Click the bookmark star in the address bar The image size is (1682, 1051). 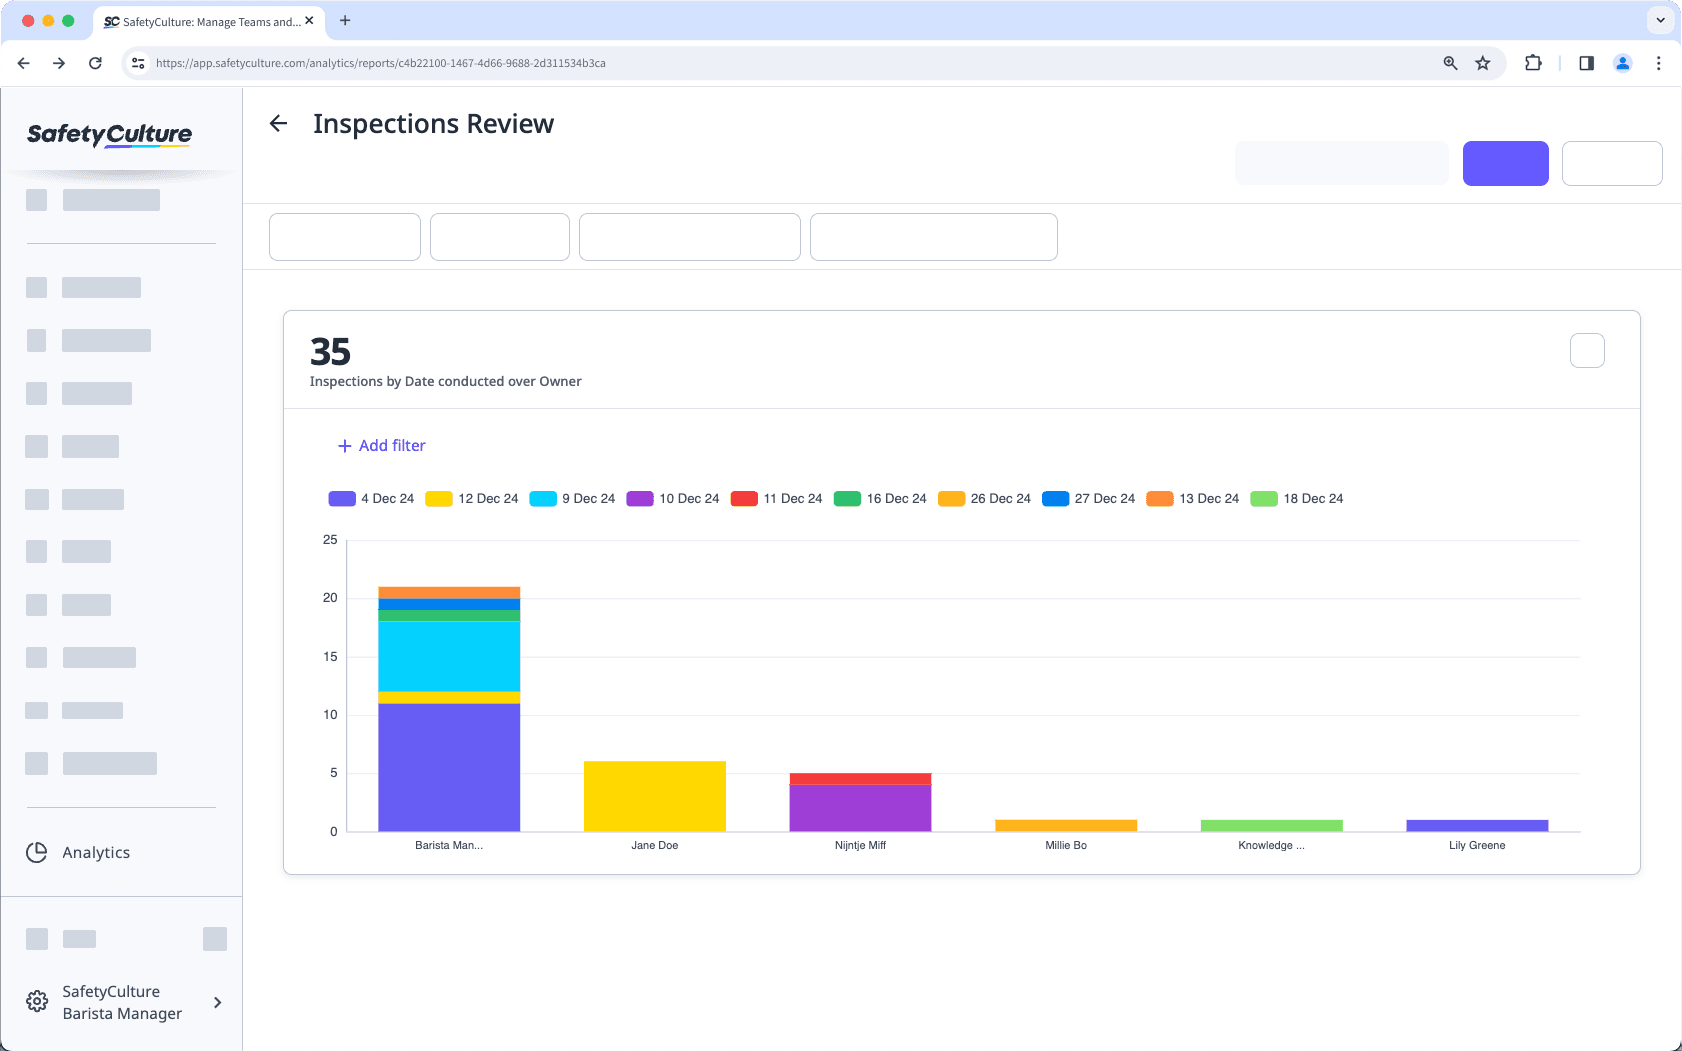click(x=1483, y=62)
